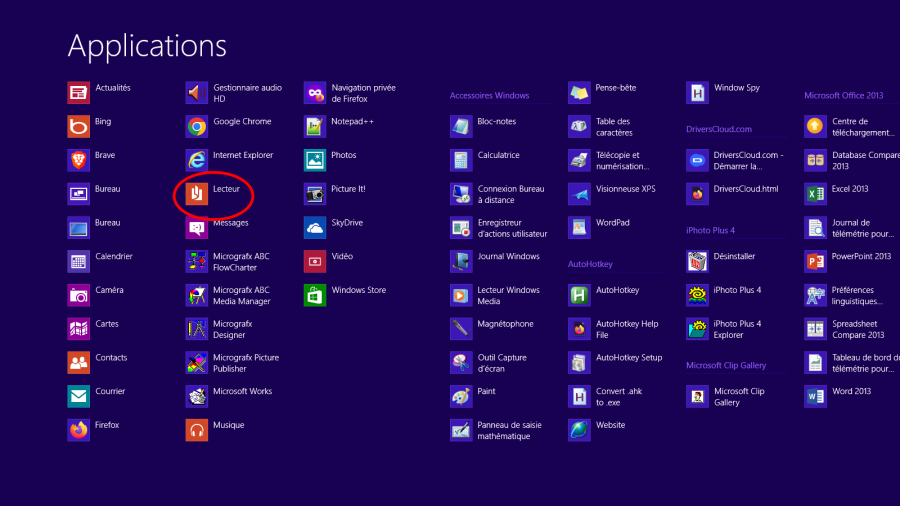Launch the Bing app icon
900x506 pixels.
tap(79, 127)
